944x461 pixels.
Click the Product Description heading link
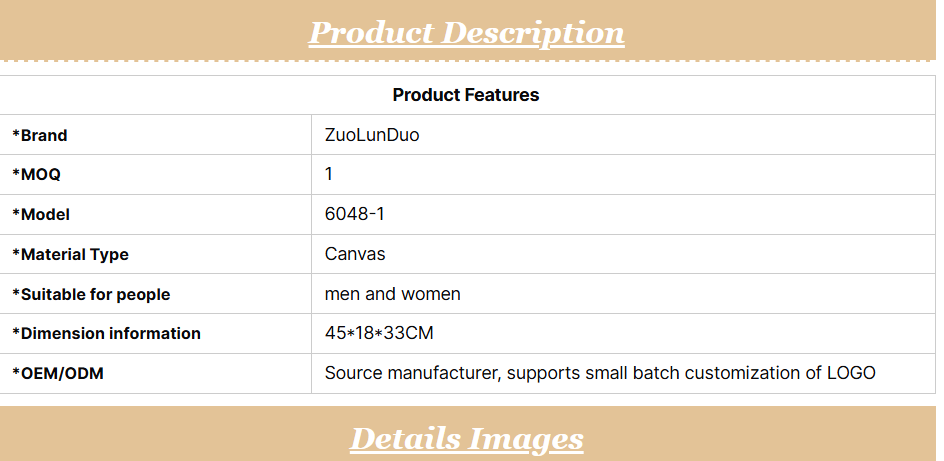[466, 33]
